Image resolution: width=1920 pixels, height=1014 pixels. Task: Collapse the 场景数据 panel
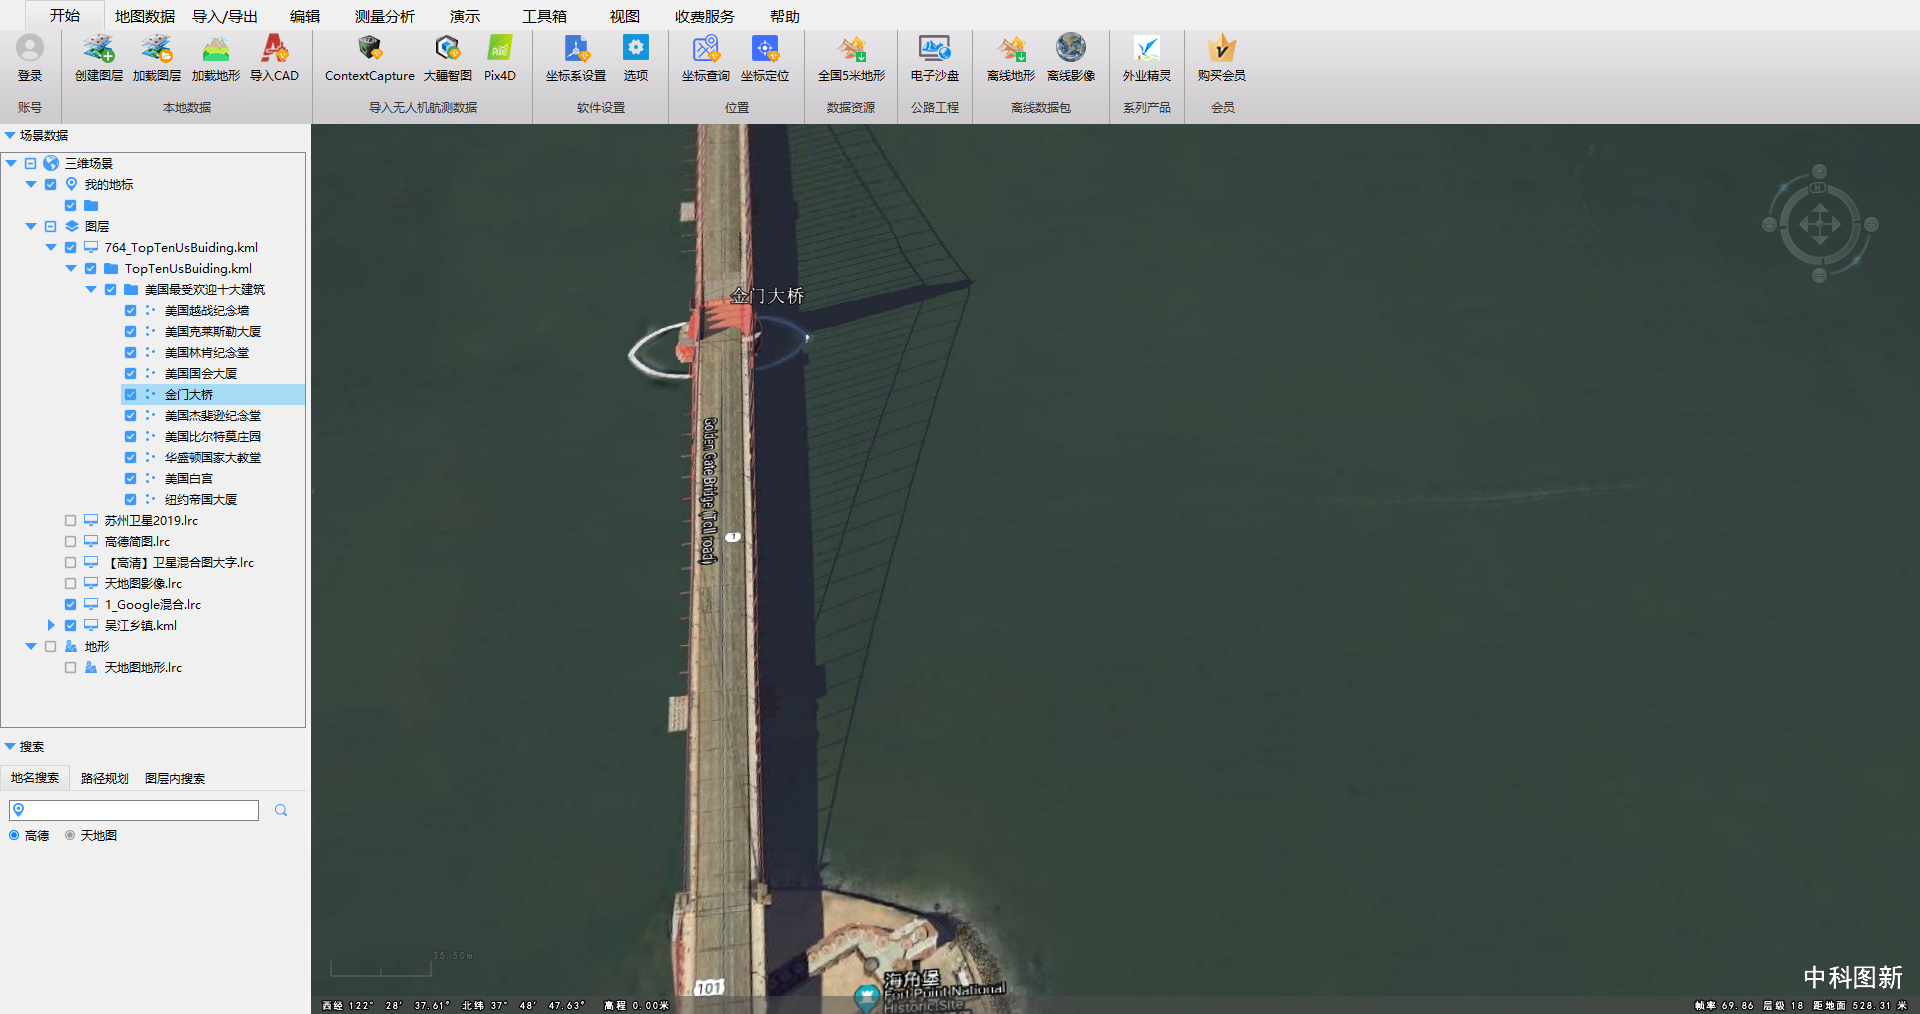click(10, 135)
